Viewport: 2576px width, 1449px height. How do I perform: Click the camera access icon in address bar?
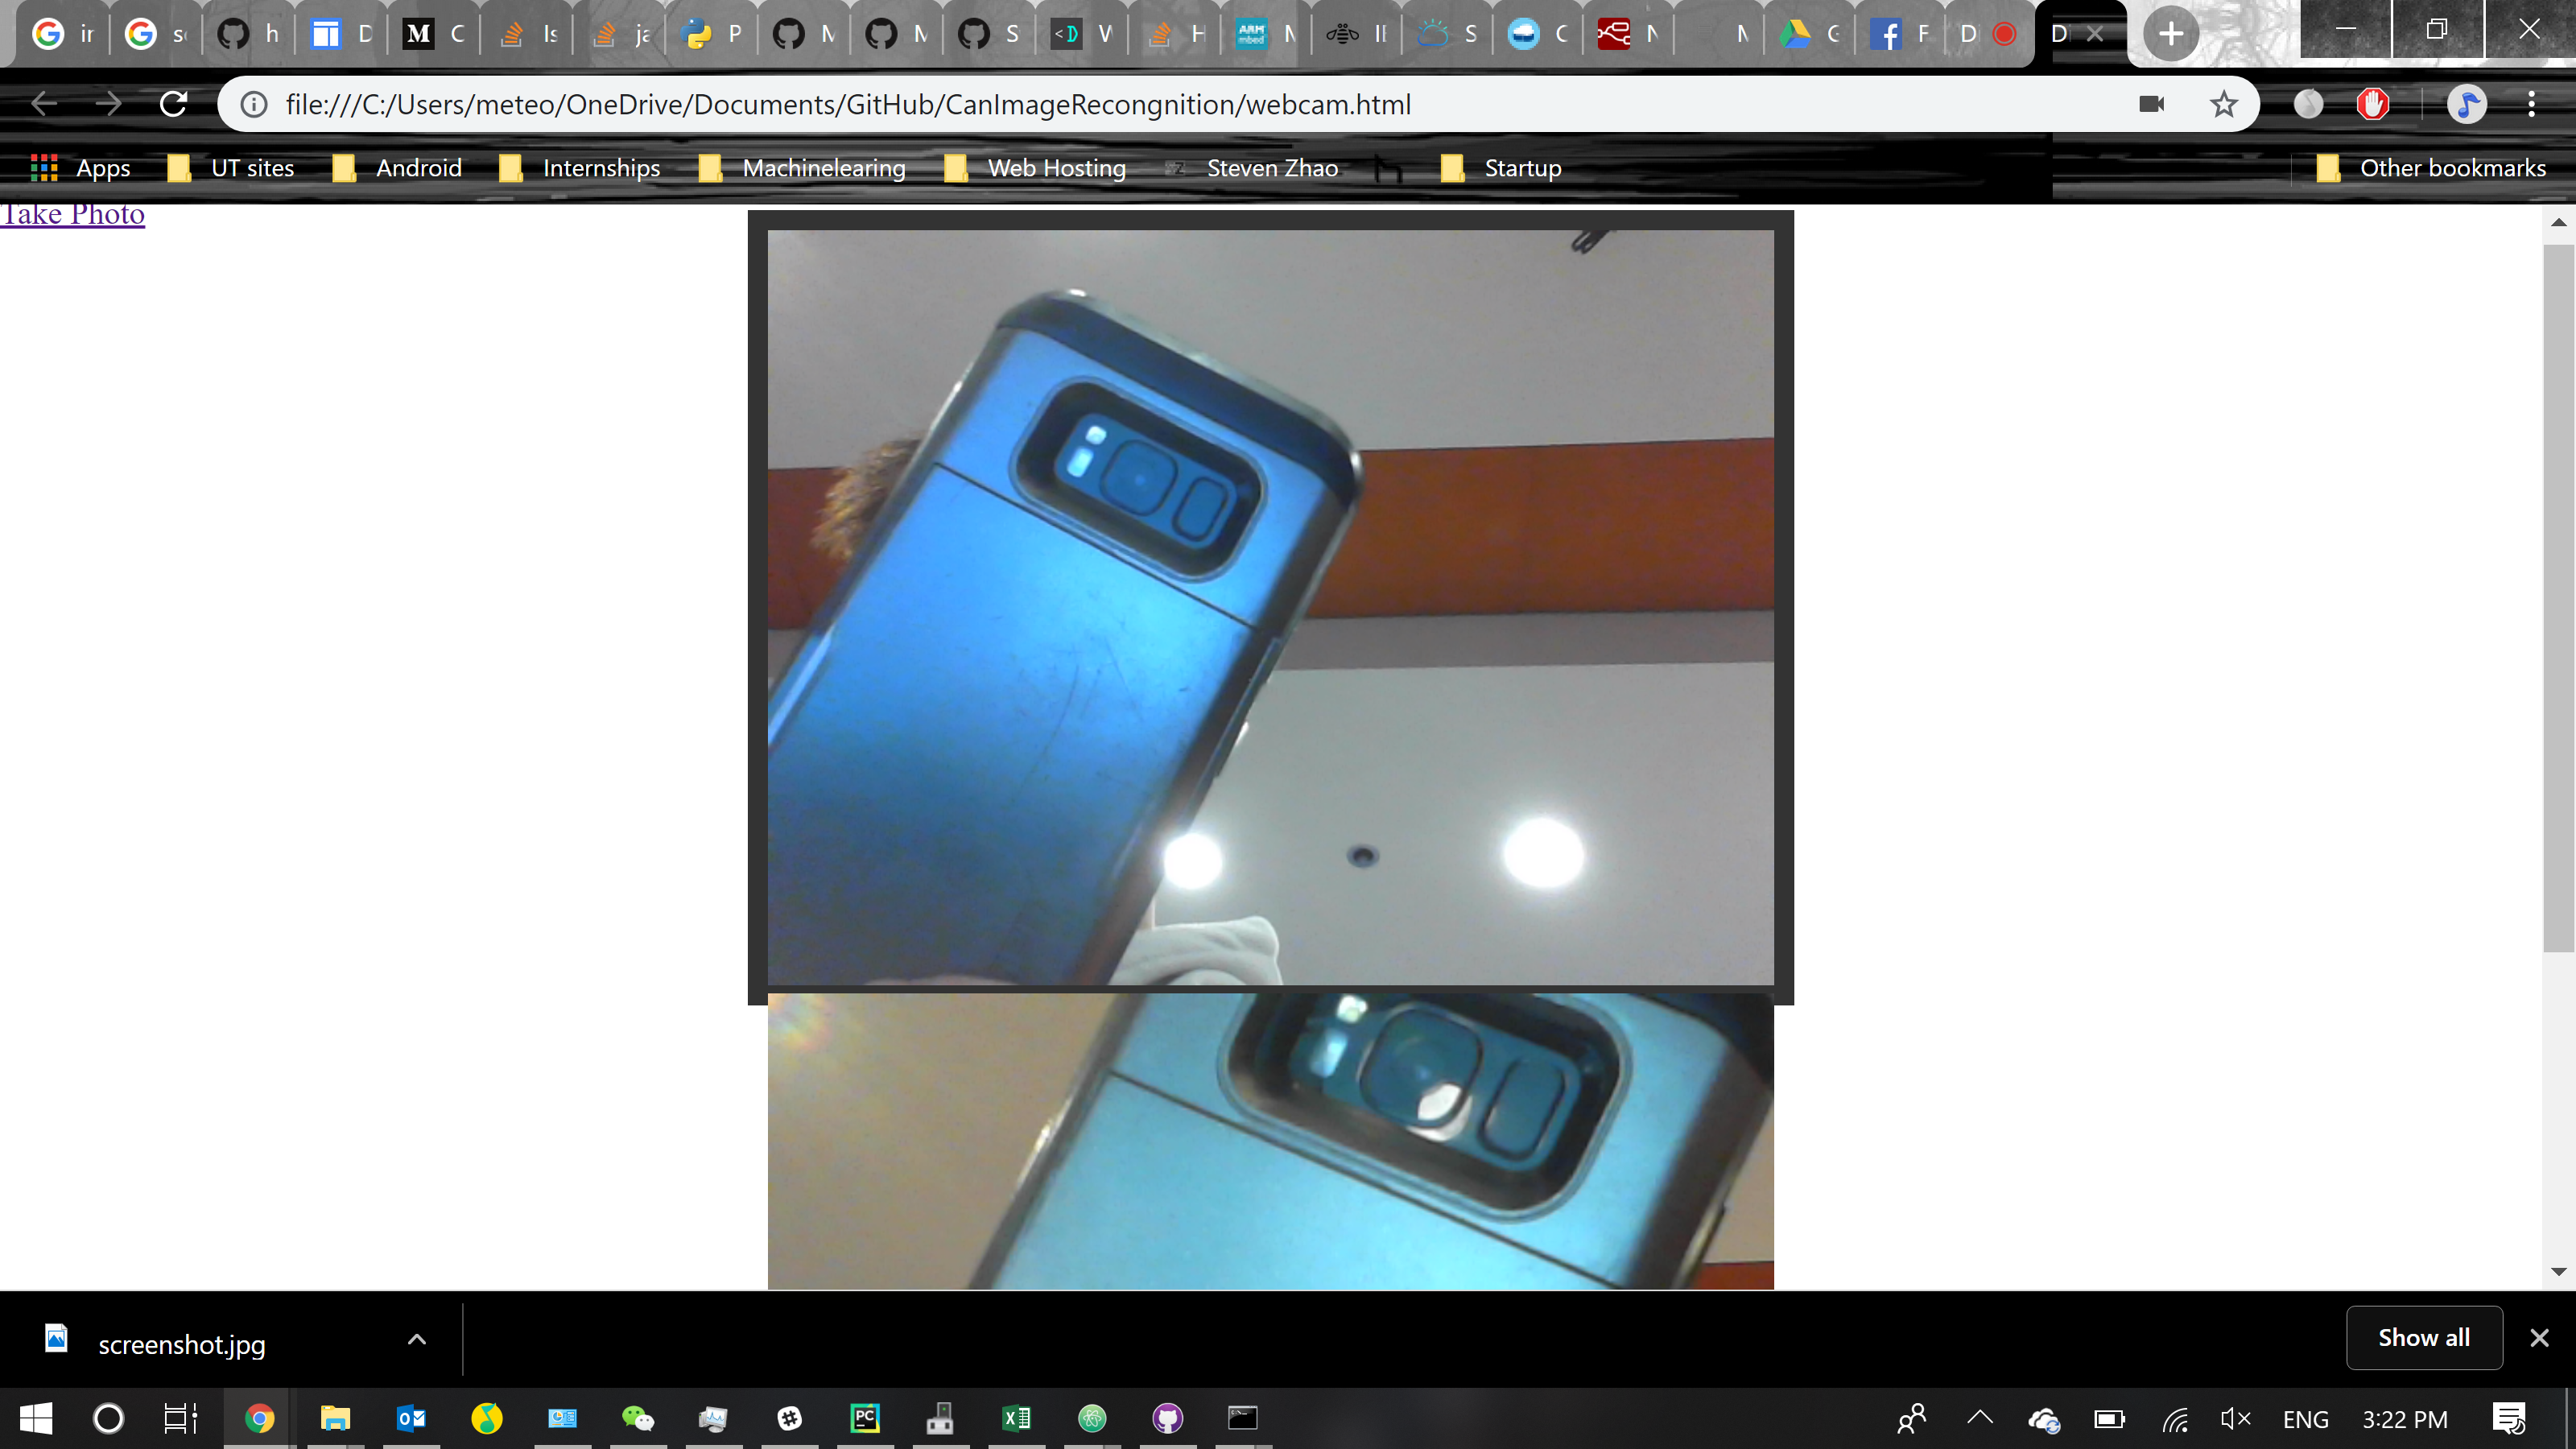tap(2151, 104)
